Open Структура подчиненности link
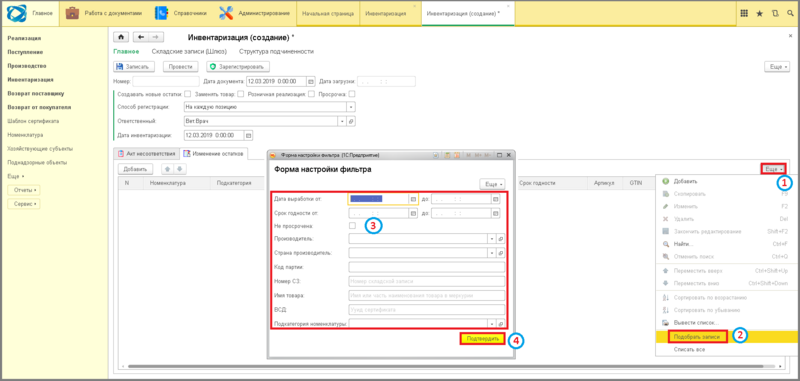Screen dimensions: 800x381 point(276,52)
